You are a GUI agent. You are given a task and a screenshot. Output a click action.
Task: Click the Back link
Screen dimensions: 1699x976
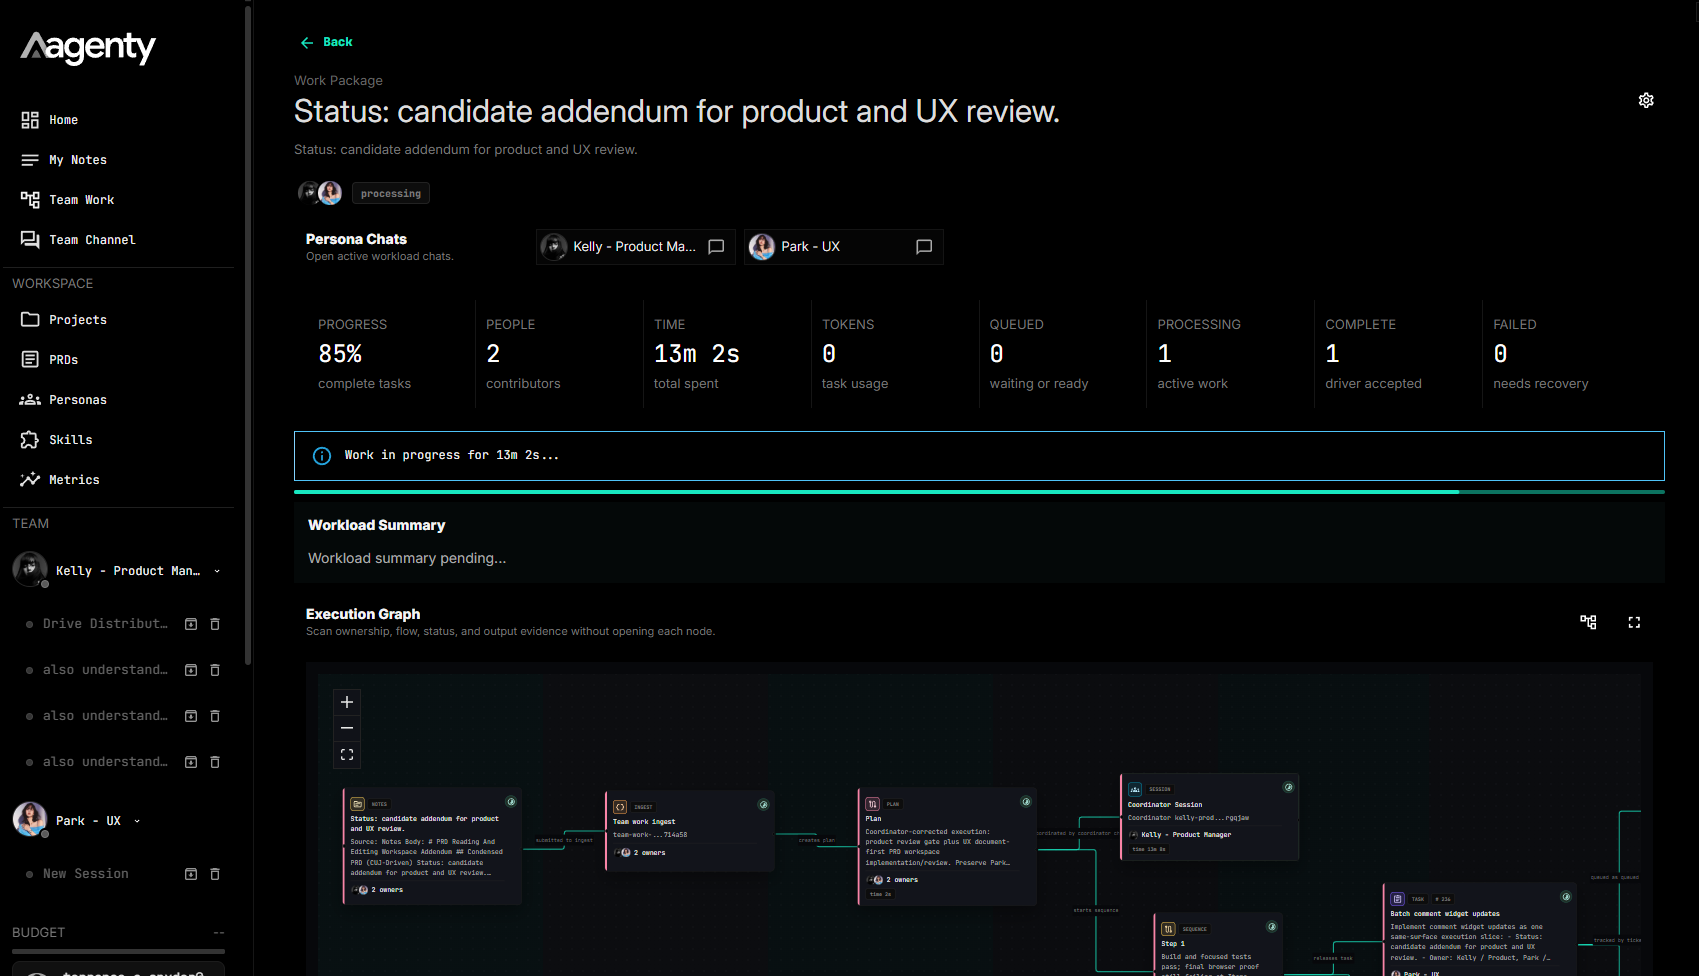coord(326,42)
